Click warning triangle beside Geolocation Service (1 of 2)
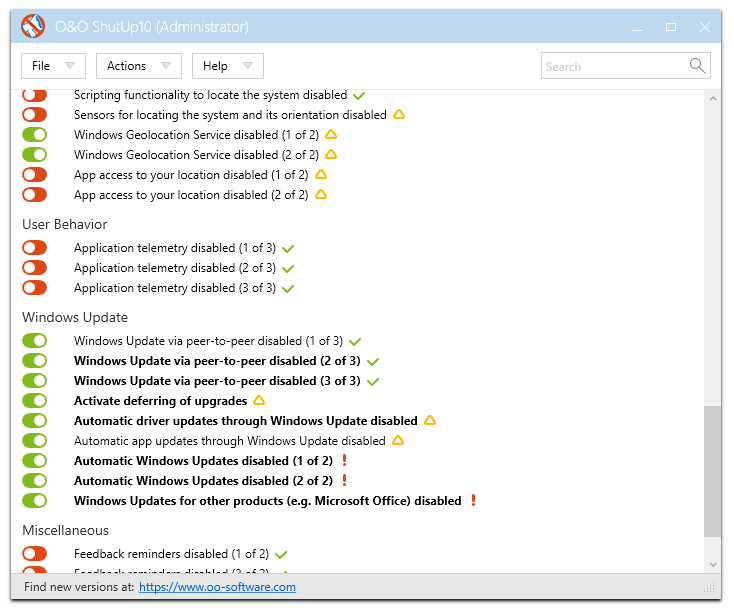Screen dimensions: 734x610 pos(331,134)
